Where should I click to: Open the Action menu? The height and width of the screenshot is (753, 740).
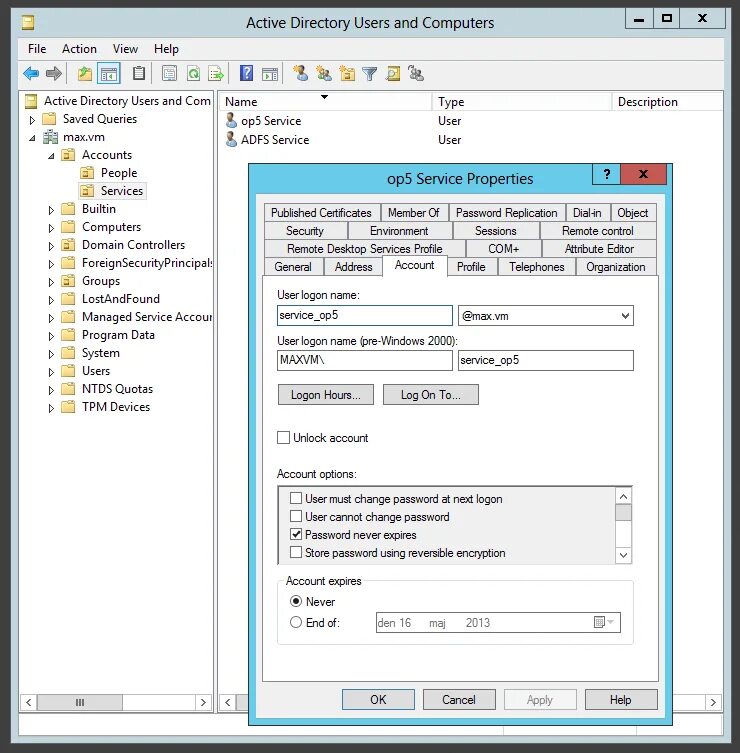coord(79,49)
